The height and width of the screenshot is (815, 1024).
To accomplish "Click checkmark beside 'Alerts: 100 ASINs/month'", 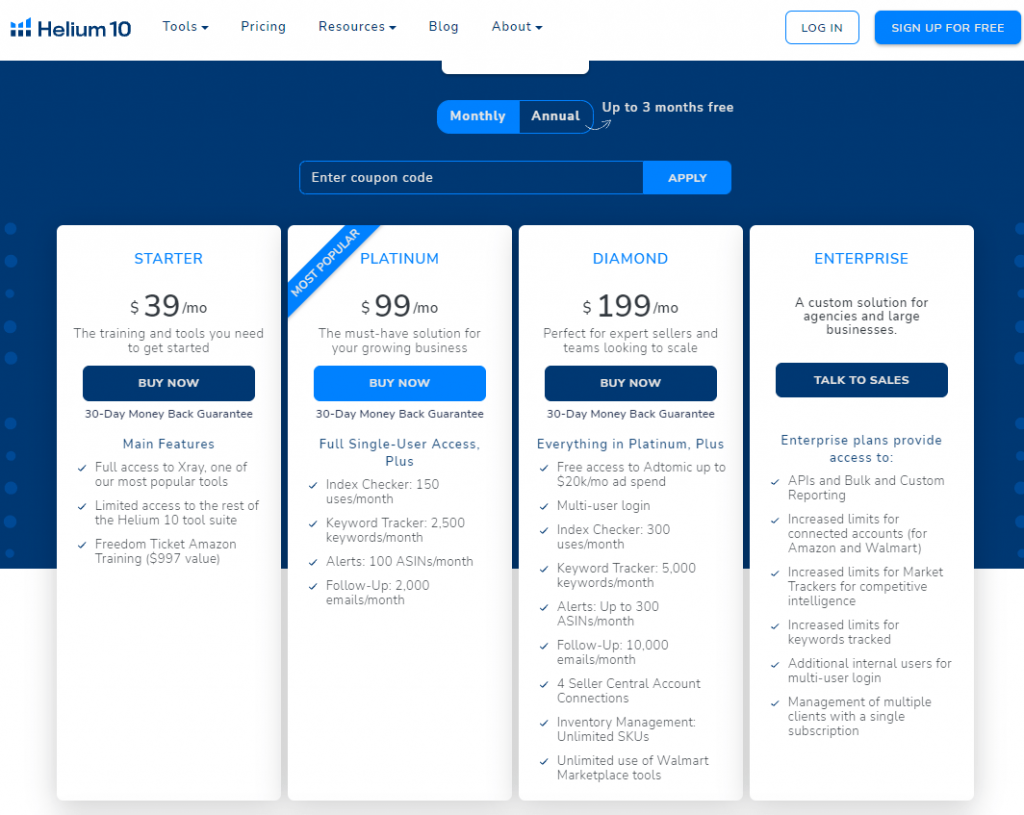I will click(x=313, y=562).
